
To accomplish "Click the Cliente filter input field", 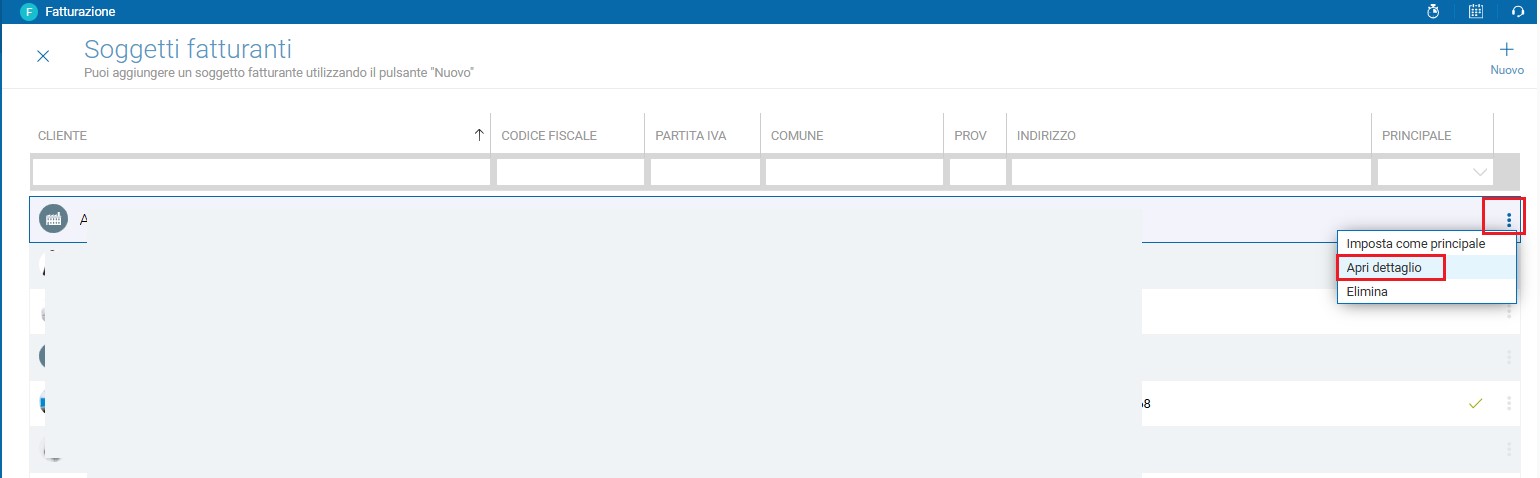I will [x=261, y=173].
